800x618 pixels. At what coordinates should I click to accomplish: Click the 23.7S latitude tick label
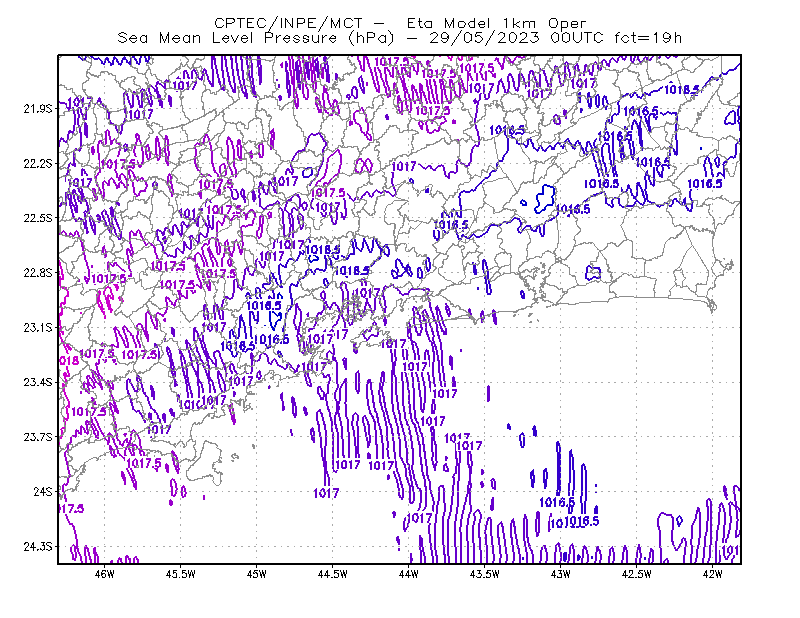pyautogui.click(x=38, y=437)
